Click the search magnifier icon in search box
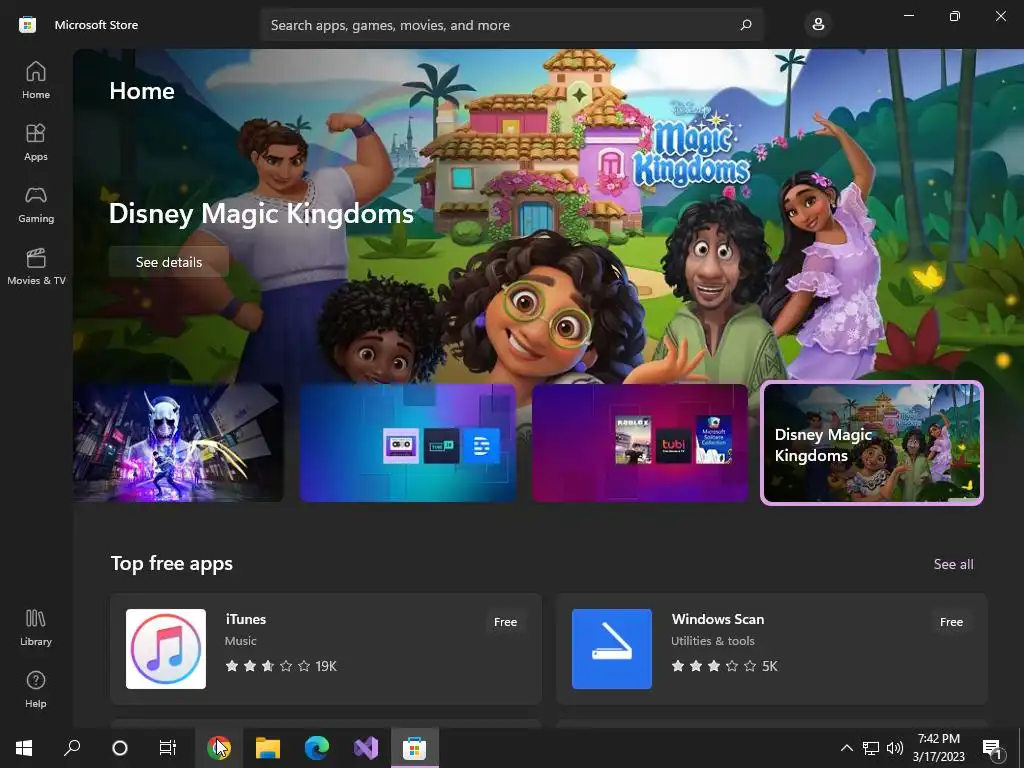The height and width of the screenshot is (768, 1024). point(746,25)
